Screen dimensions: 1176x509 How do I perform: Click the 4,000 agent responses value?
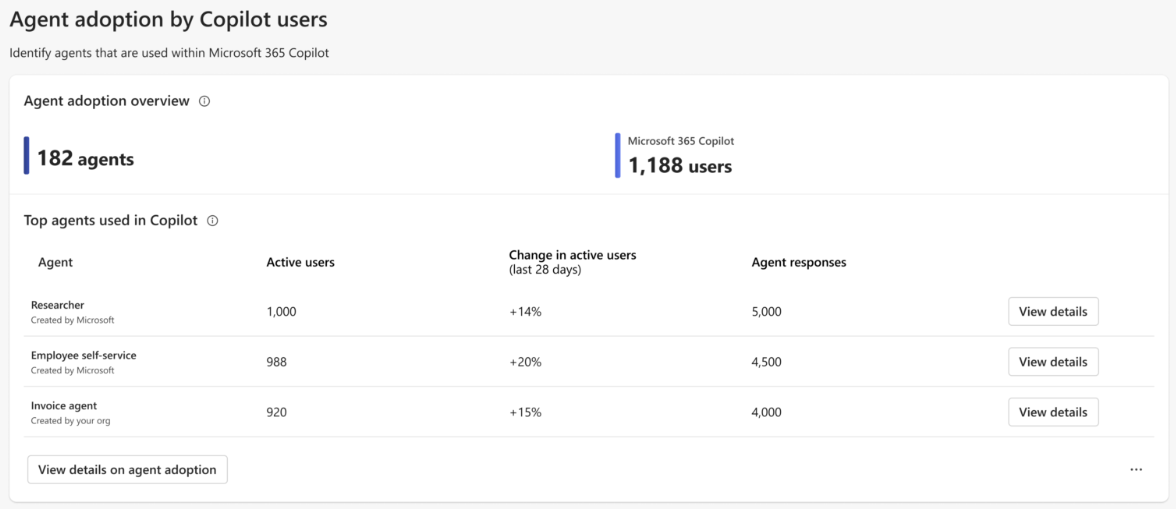766,412
